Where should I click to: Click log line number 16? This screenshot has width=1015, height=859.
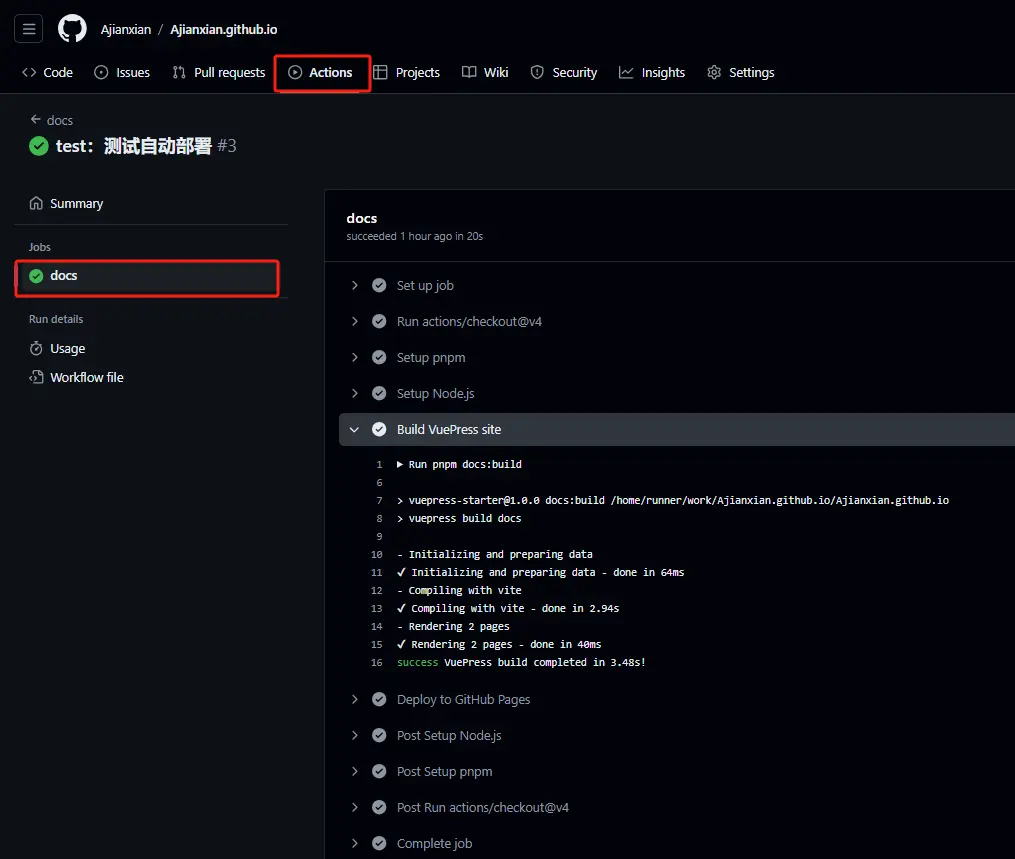coord(377,663)
